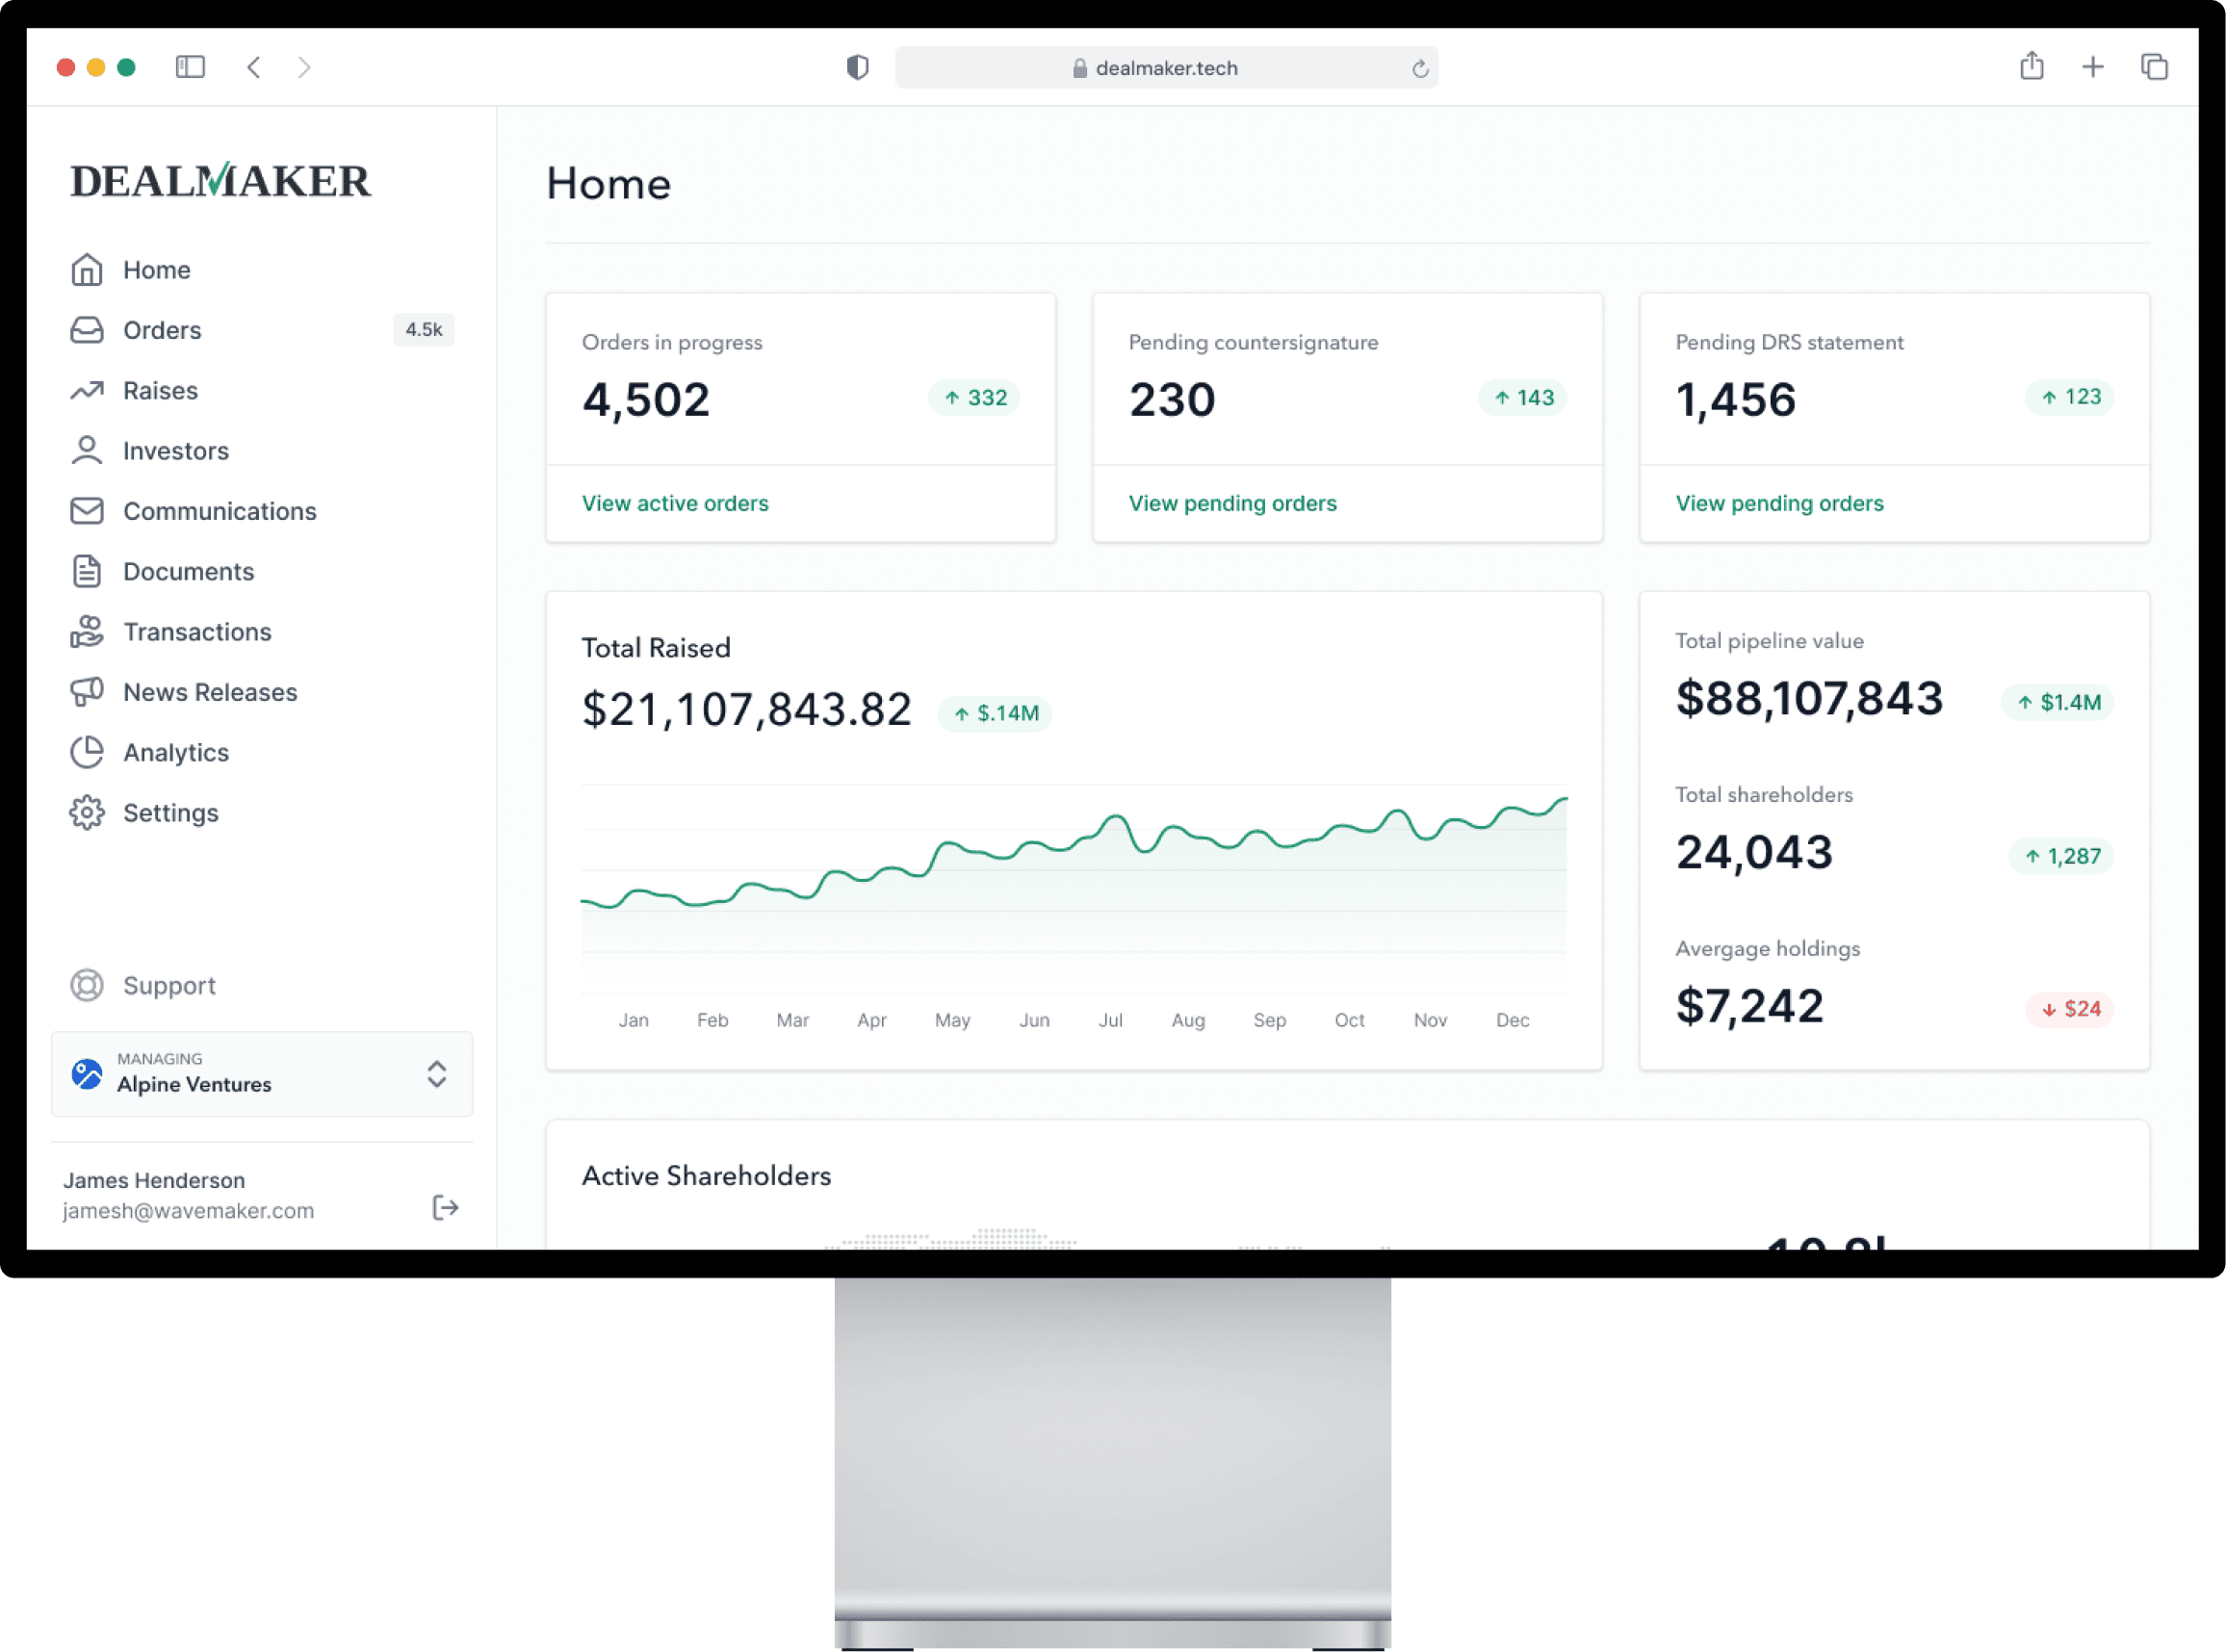This screenshot has width=2226, height=1652.
Task: Click the 24,043 total shareholders value
Action: coord(1755,853)
